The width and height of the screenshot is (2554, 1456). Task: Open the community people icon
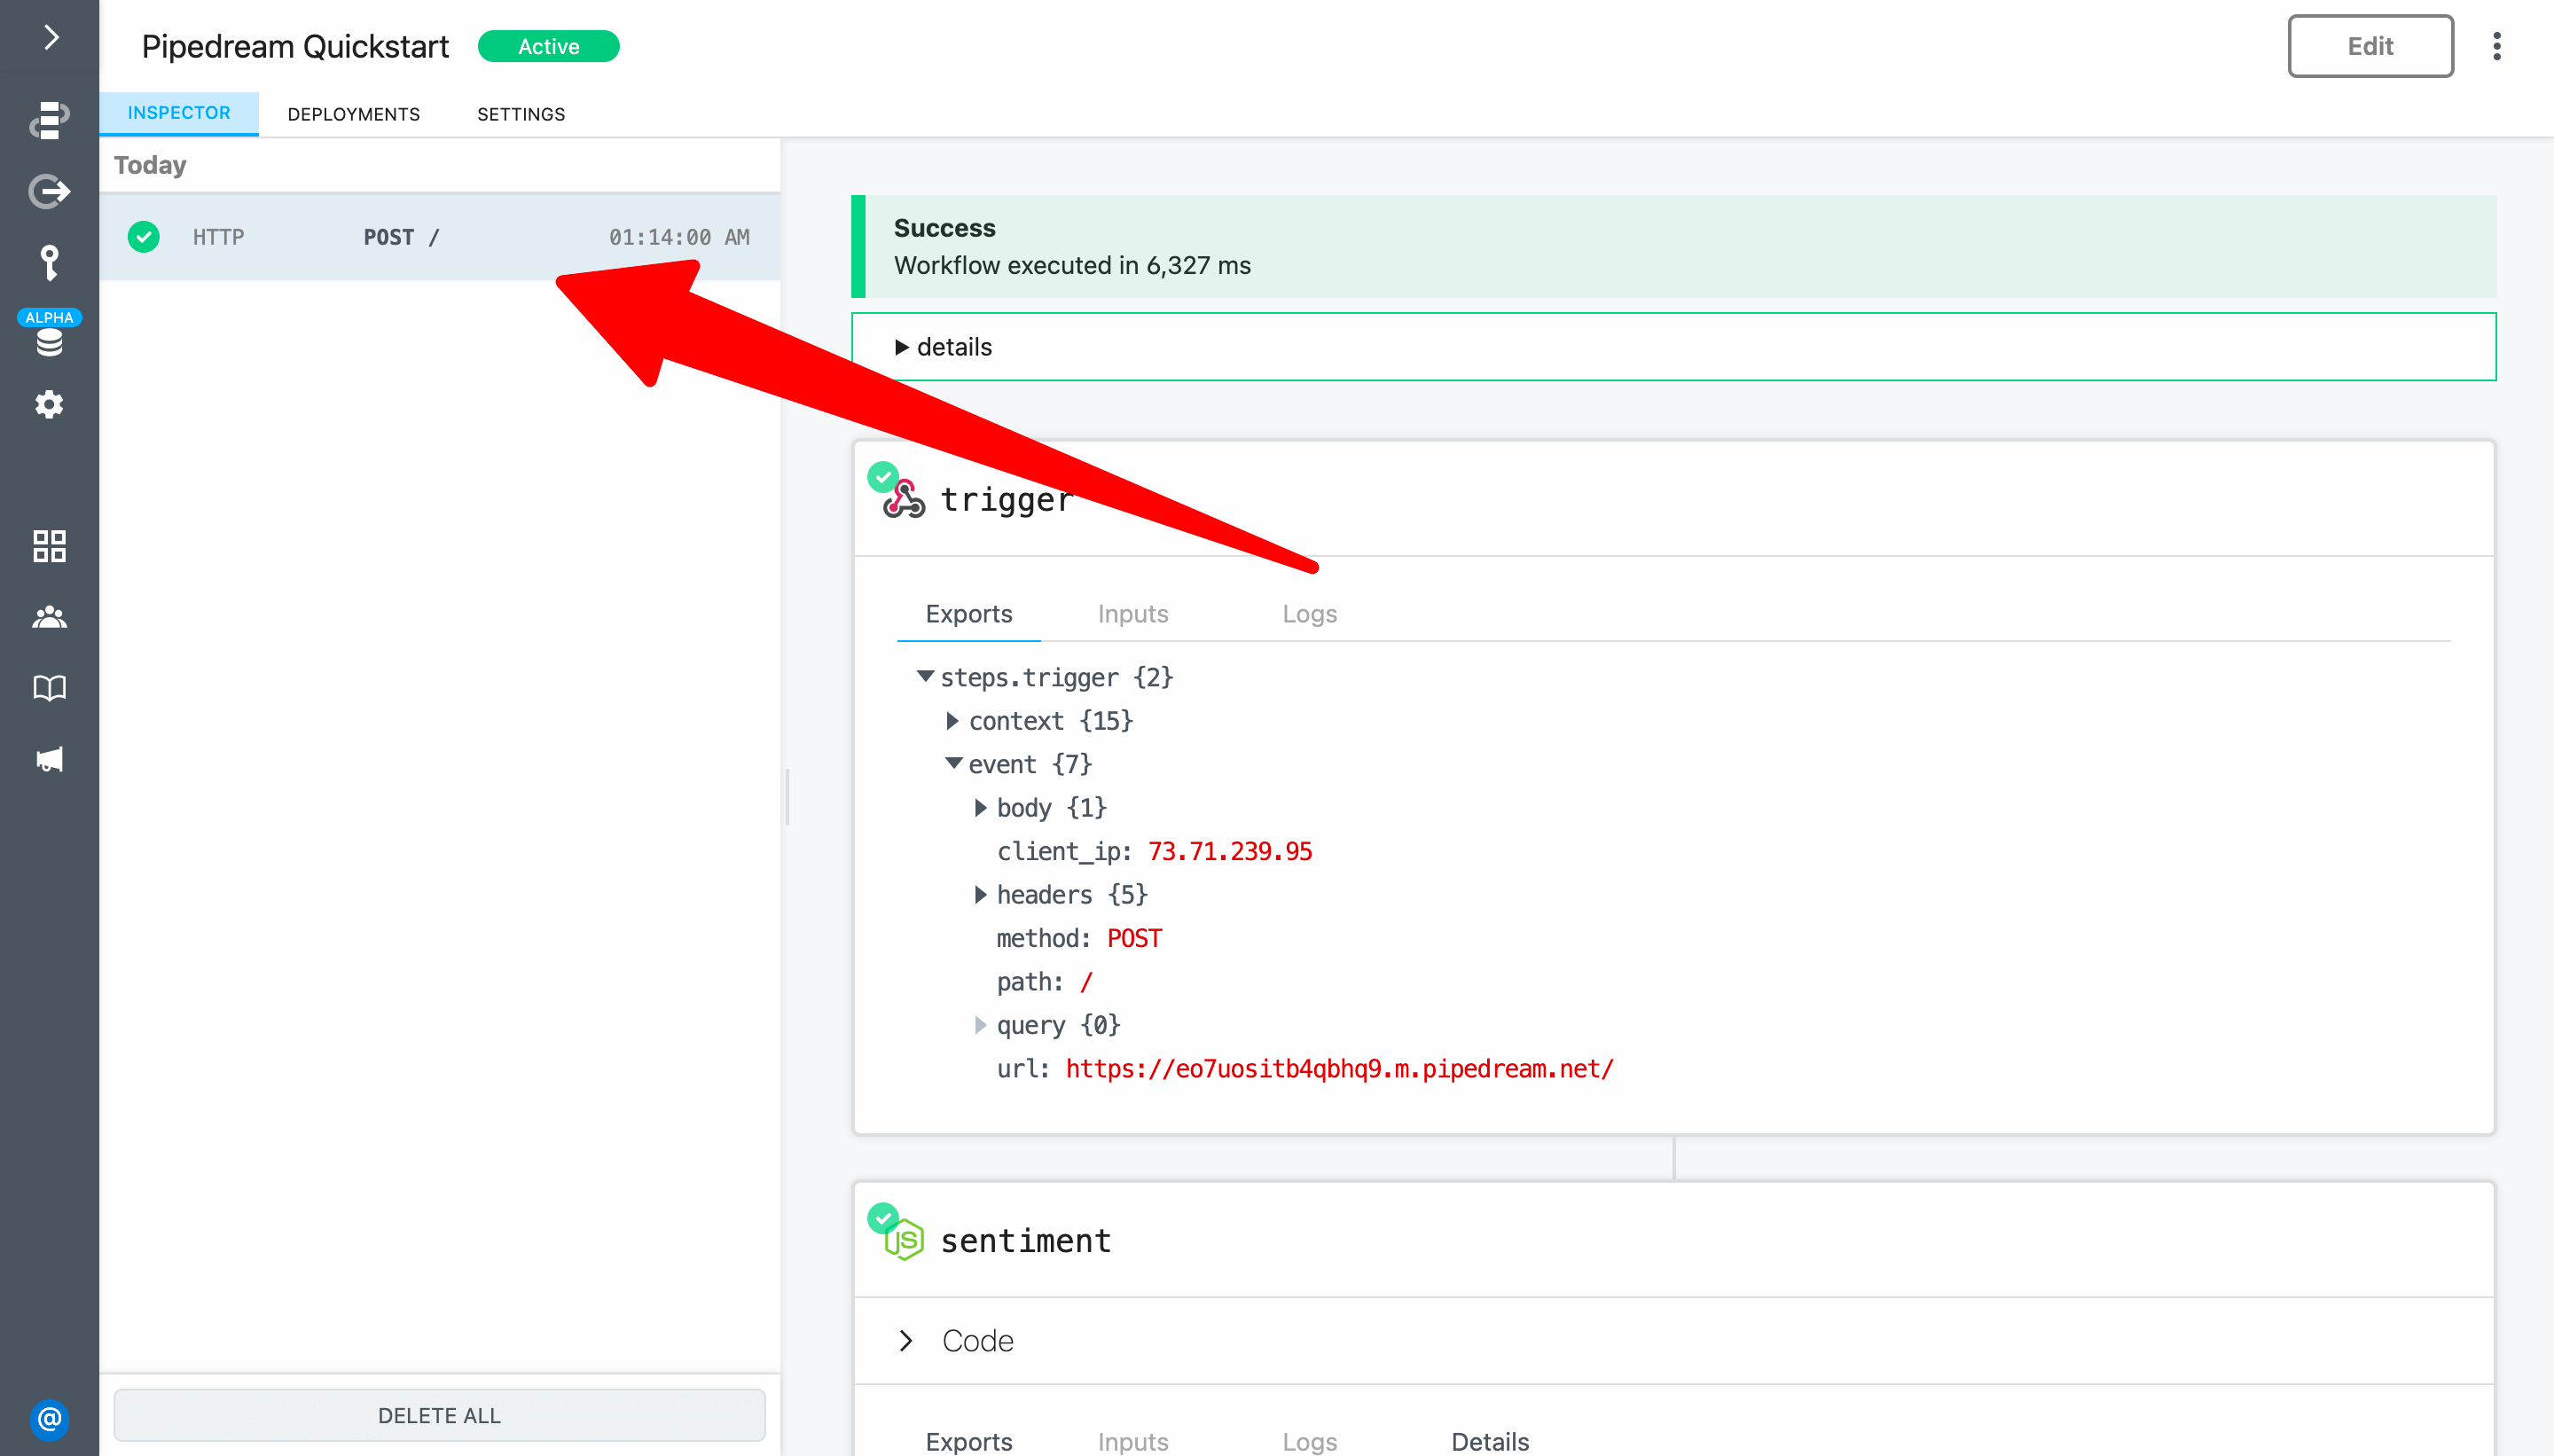[49, 617]
